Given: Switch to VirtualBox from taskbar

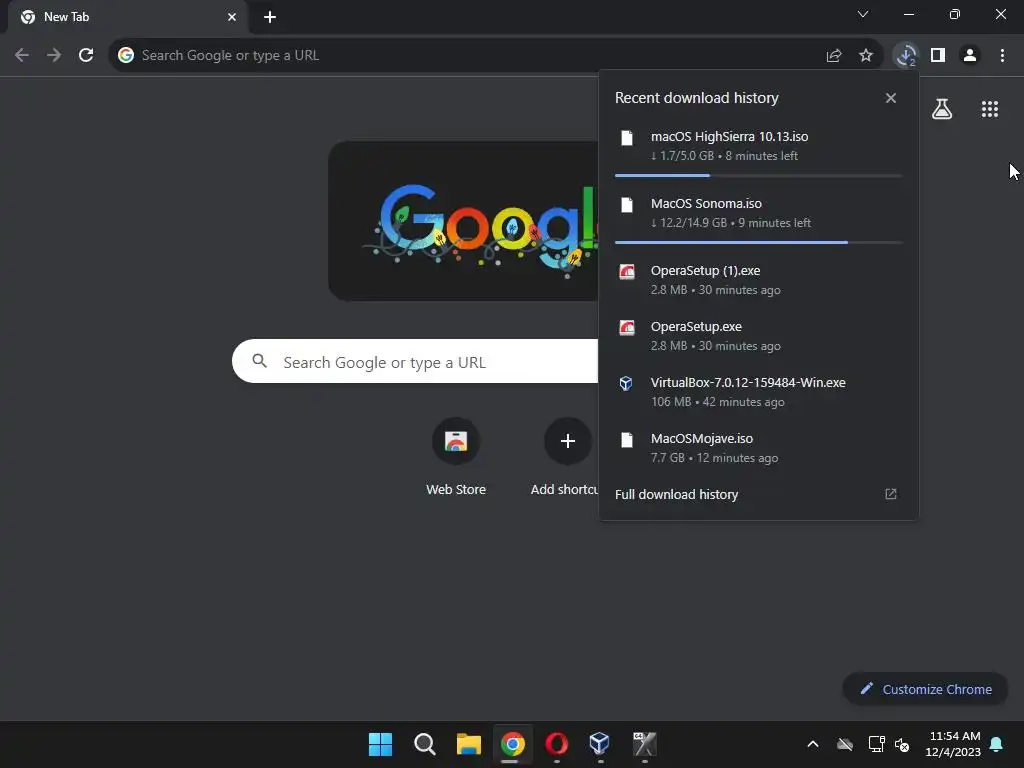Looking at the screenshot, I should (x=600, y=744).
